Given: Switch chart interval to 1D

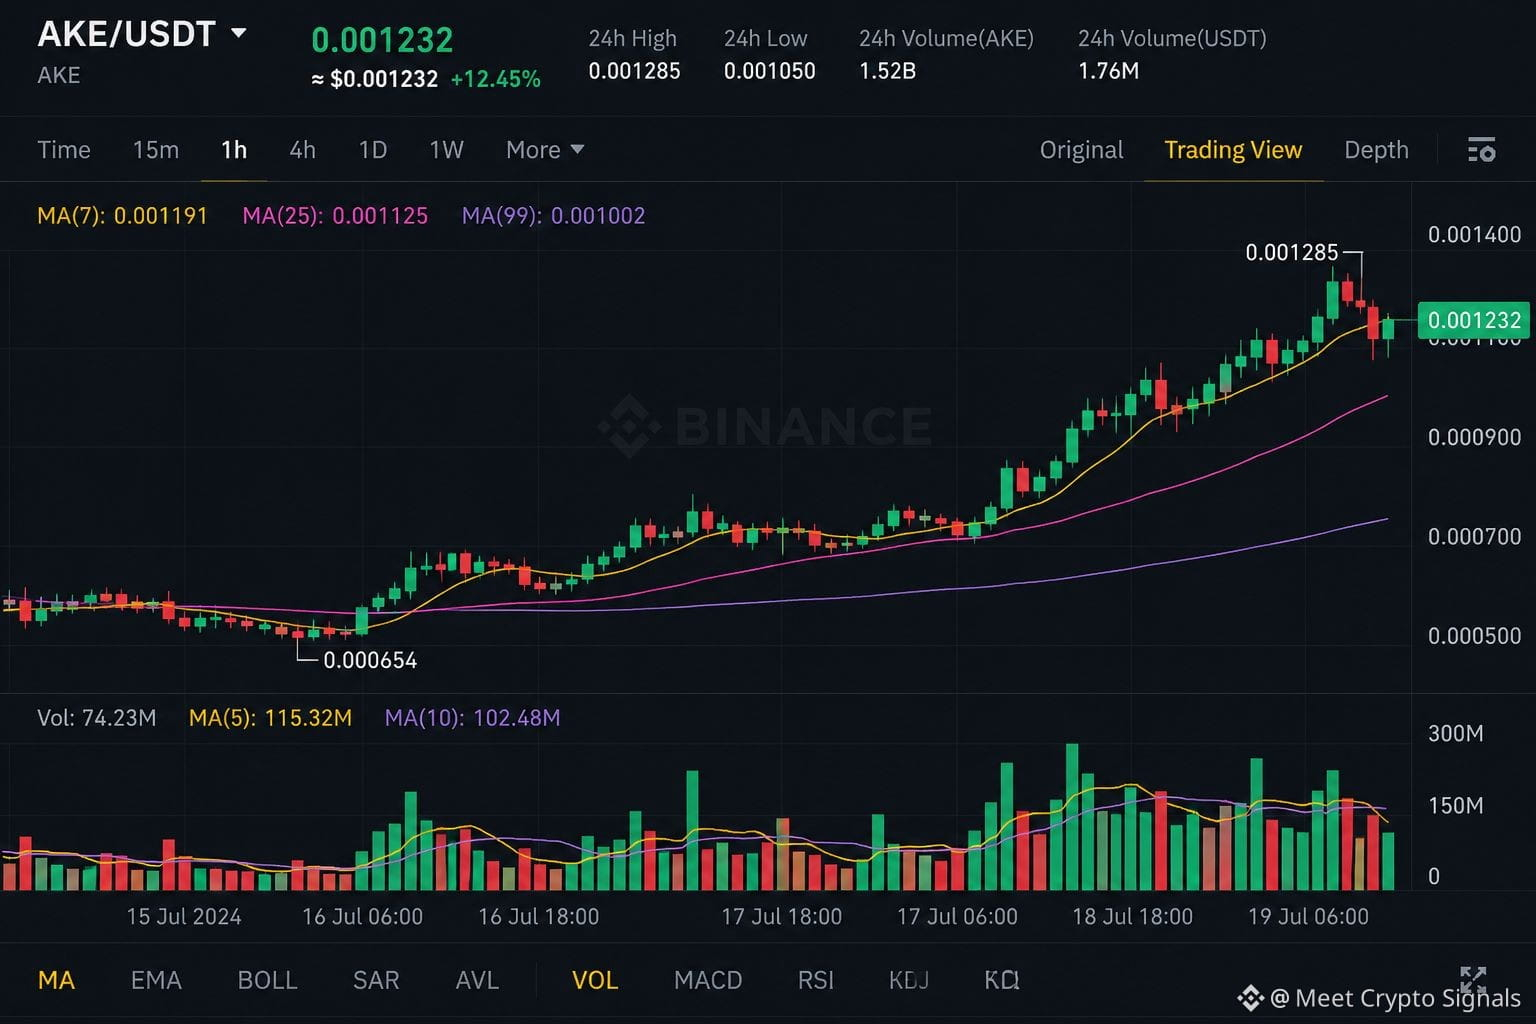Looking at the screenshot, I should coord(373,150).
